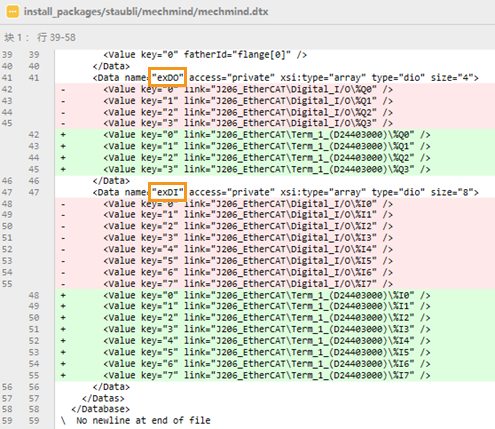
Task: Select the hunk header showing lines 39-58
Action: (x=40, y=37)
